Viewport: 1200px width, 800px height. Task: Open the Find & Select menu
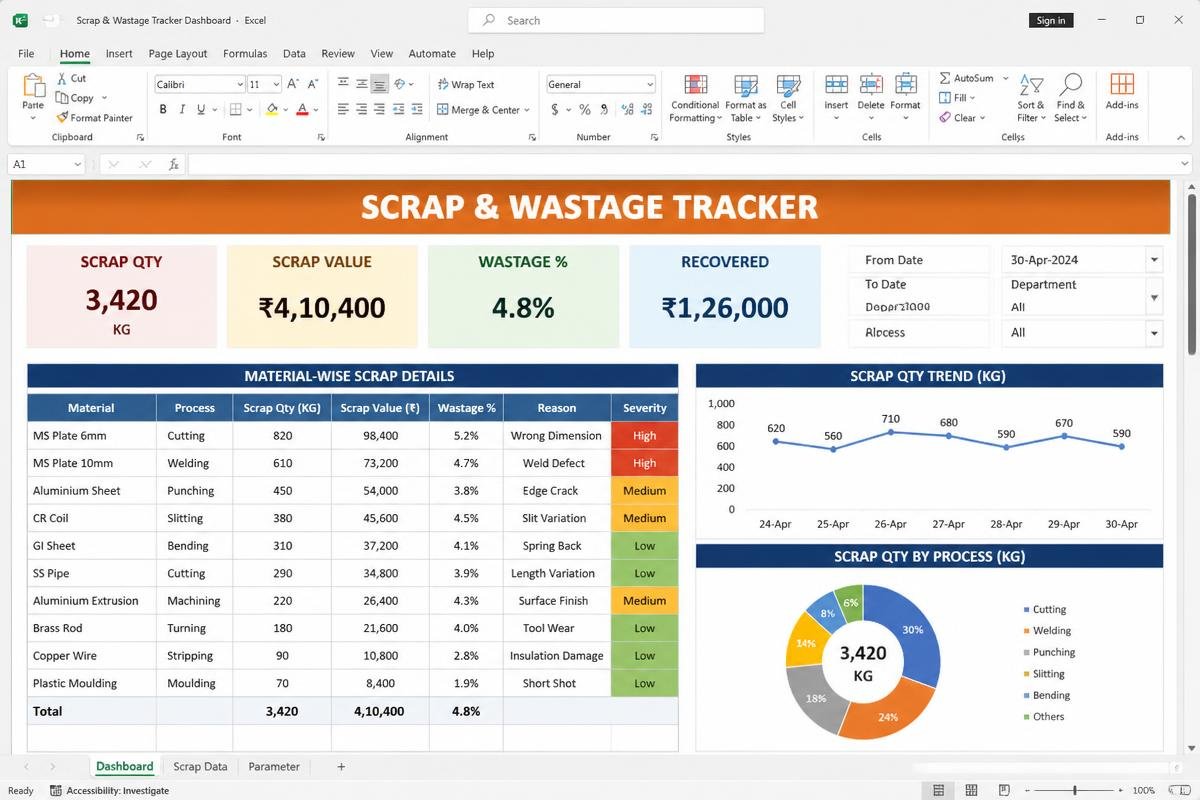pos(1070,98)
